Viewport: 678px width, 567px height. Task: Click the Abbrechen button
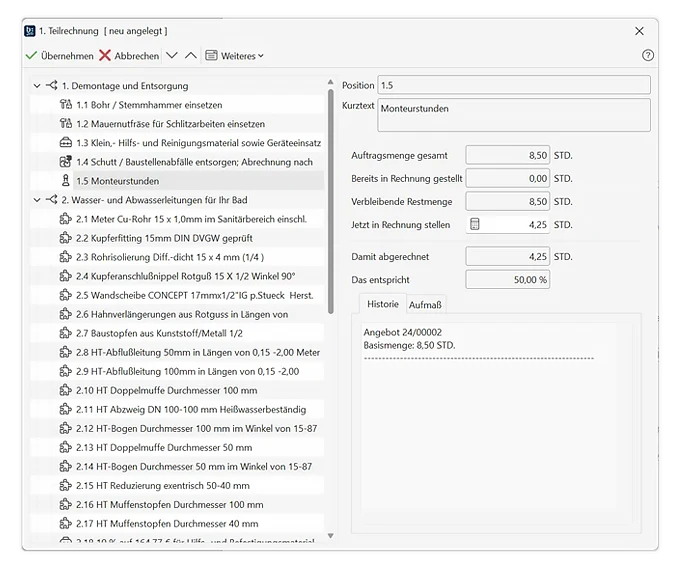pos(129,56)
